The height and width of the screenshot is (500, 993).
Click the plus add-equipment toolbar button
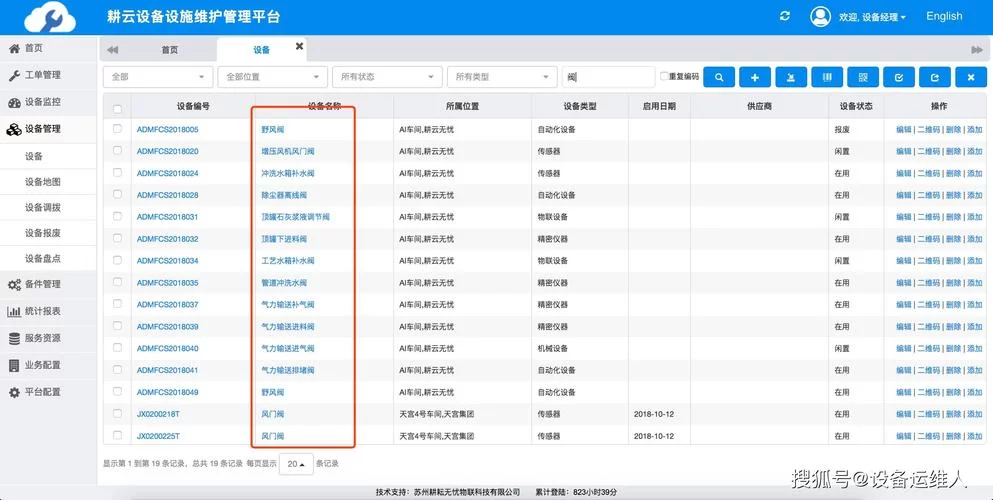coord(755,77)
